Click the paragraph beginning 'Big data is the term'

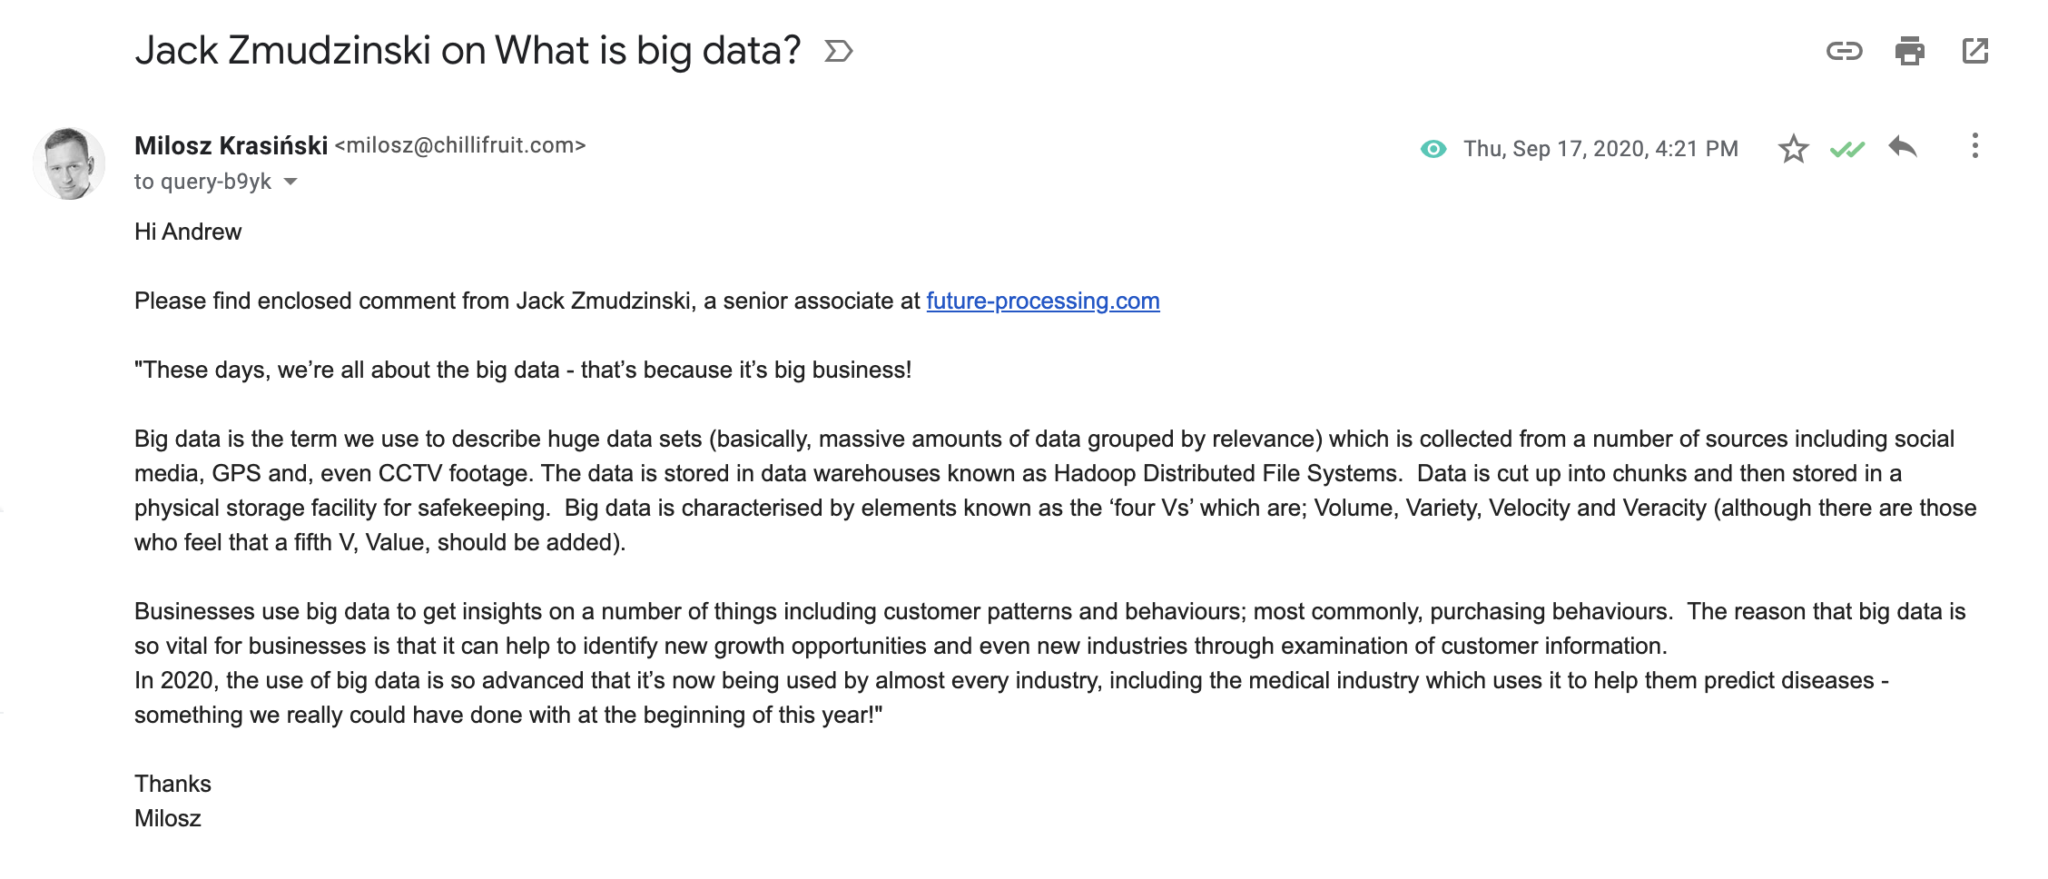[x=1055, y=491]
